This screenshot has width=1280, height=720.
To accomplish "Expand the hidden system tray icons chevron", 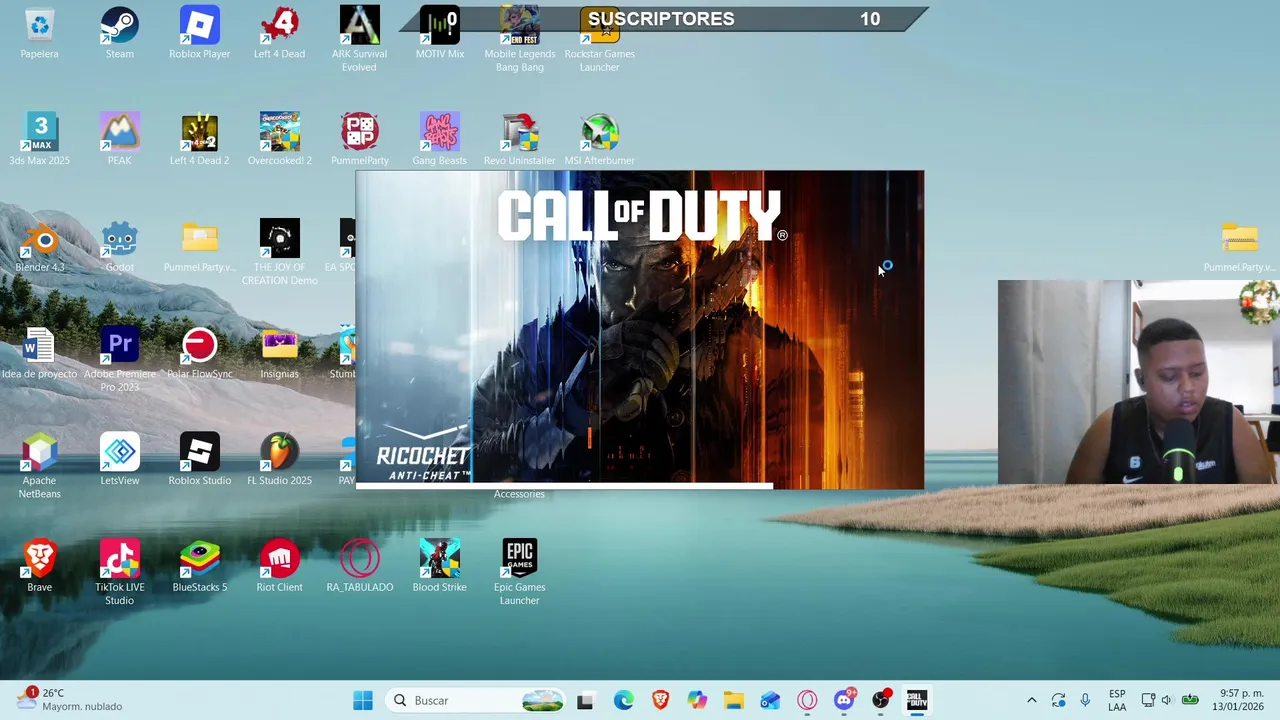I will [1031, 700].
